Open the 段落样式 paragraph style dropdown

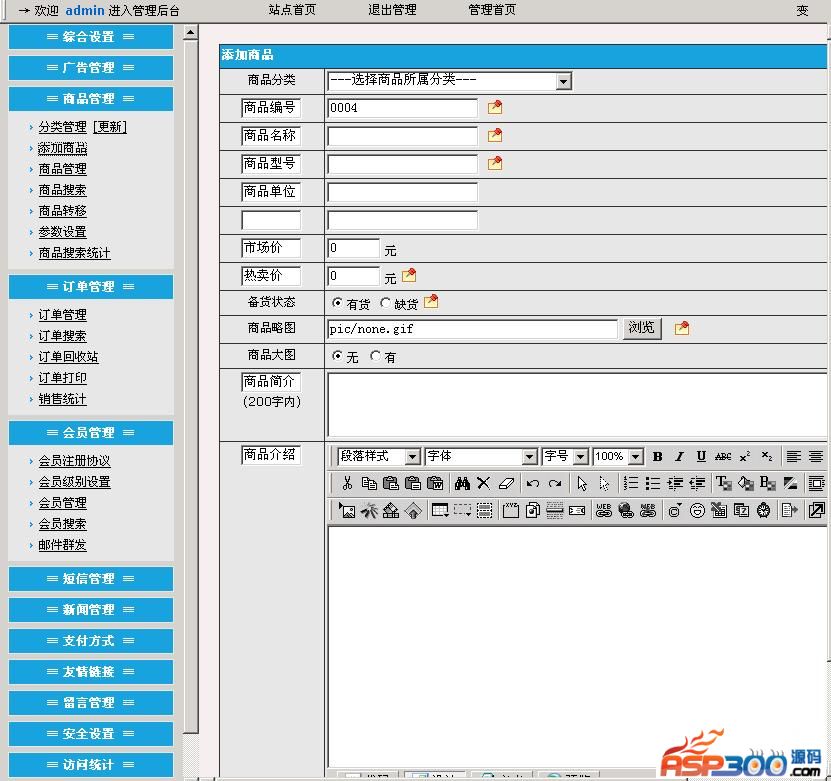tap(379, 457)
